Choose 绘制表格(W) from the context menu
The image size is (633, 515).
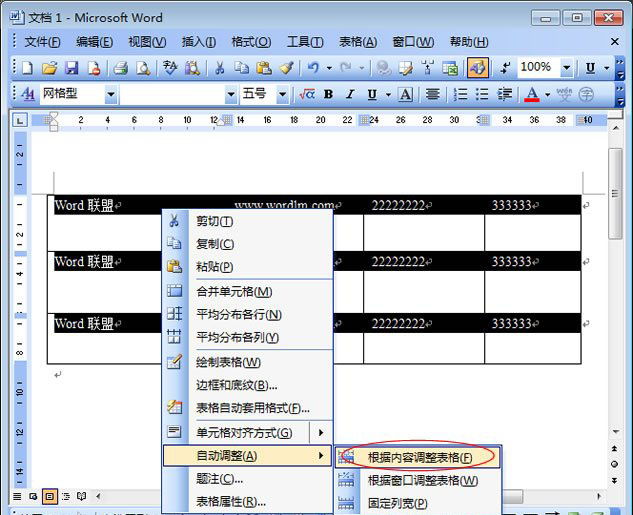(247, 362)
